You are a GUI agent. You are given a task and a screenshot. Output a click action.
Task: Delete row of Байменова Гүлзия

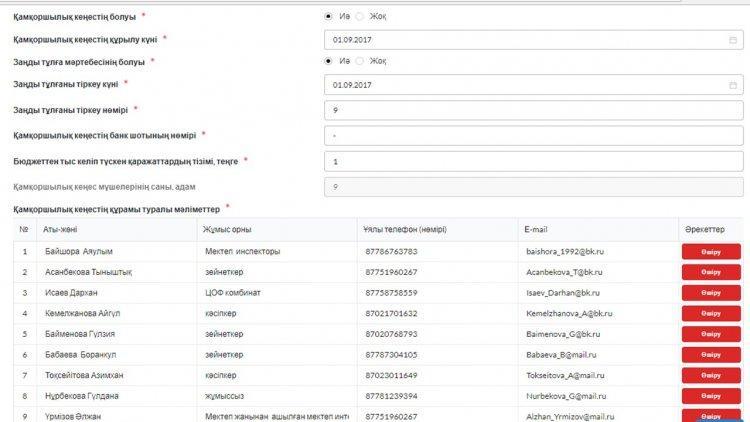[x=711, y=334]
